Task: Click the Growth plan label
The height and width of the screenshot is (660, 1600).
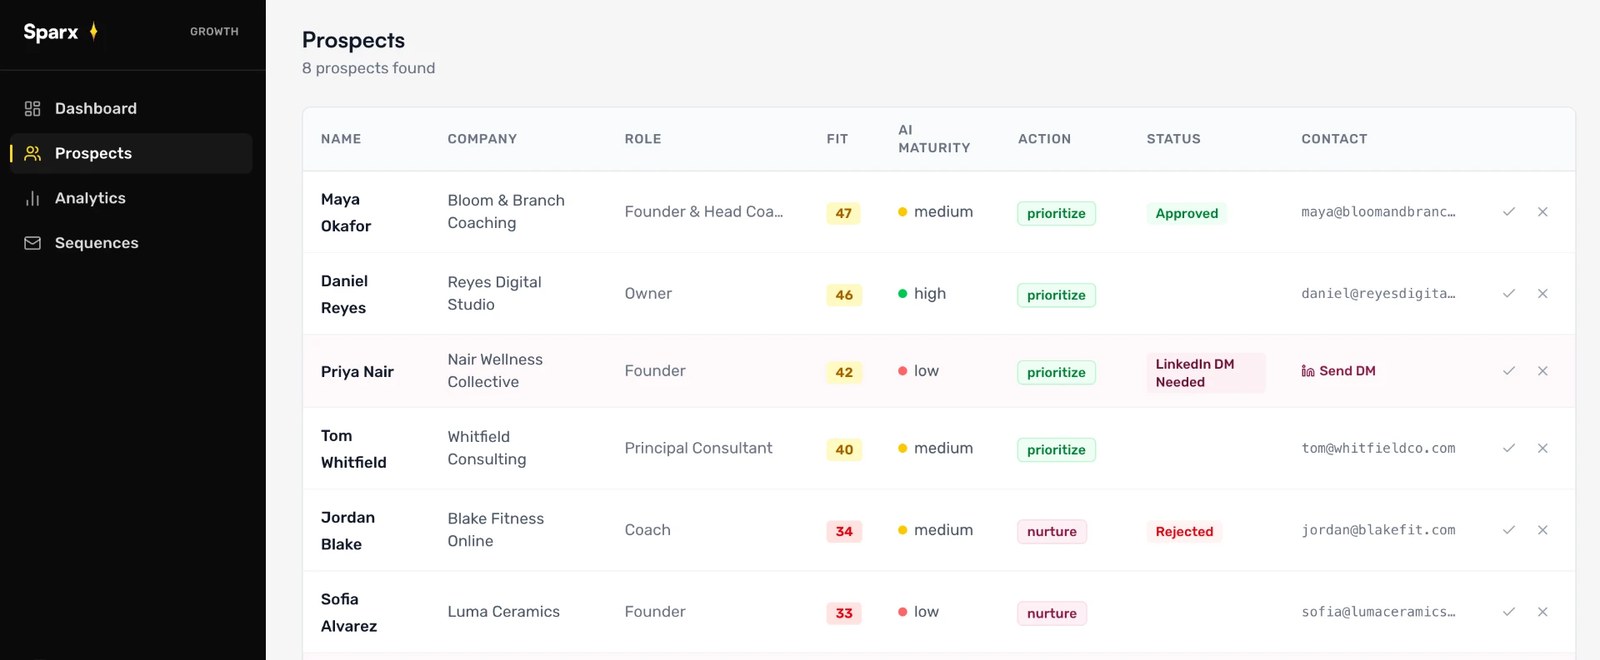Action: coord(214,32)
